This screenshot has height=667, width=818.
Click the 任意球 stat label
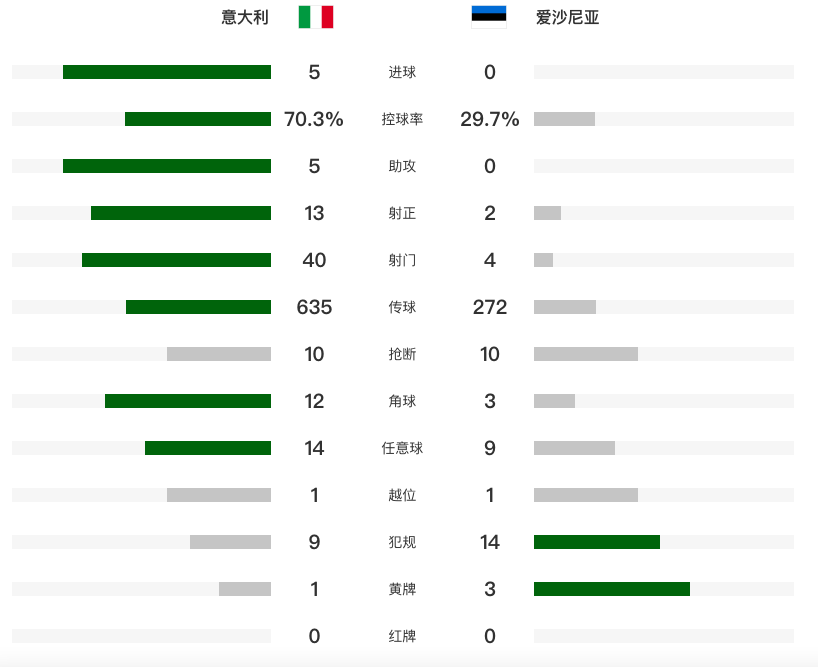[x=402, y=448]
